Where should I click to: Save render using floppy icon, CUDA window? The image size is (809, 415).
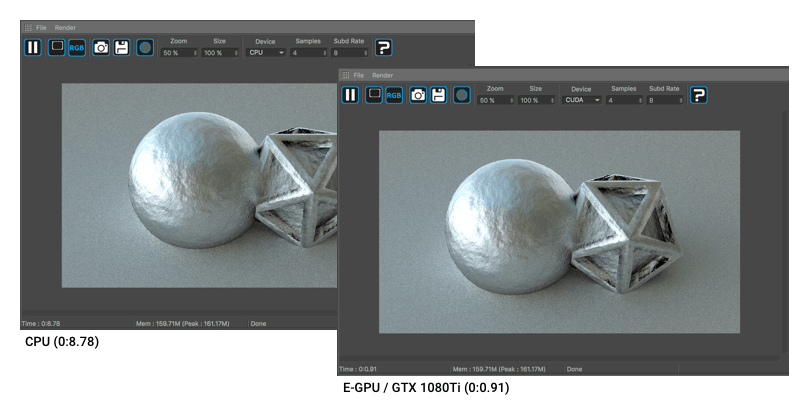pyautogui.click(x=439, y=95)
